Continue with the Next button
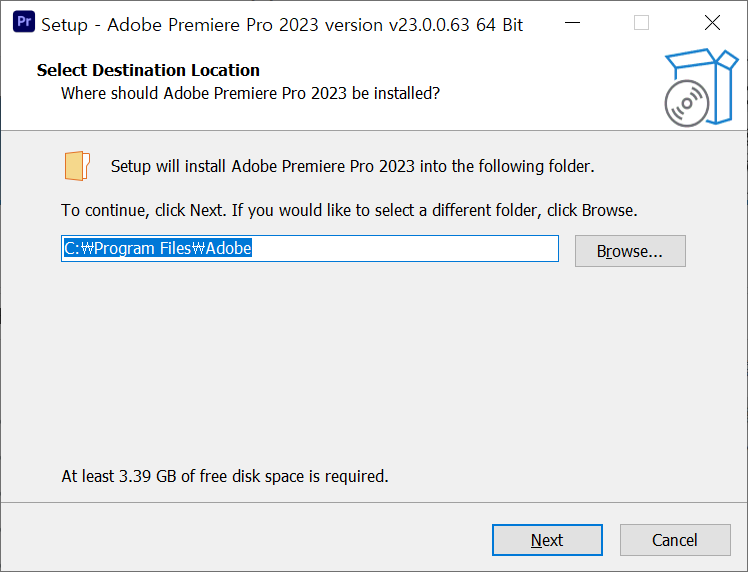Screen dimensions: 748x572 [547, 540]
